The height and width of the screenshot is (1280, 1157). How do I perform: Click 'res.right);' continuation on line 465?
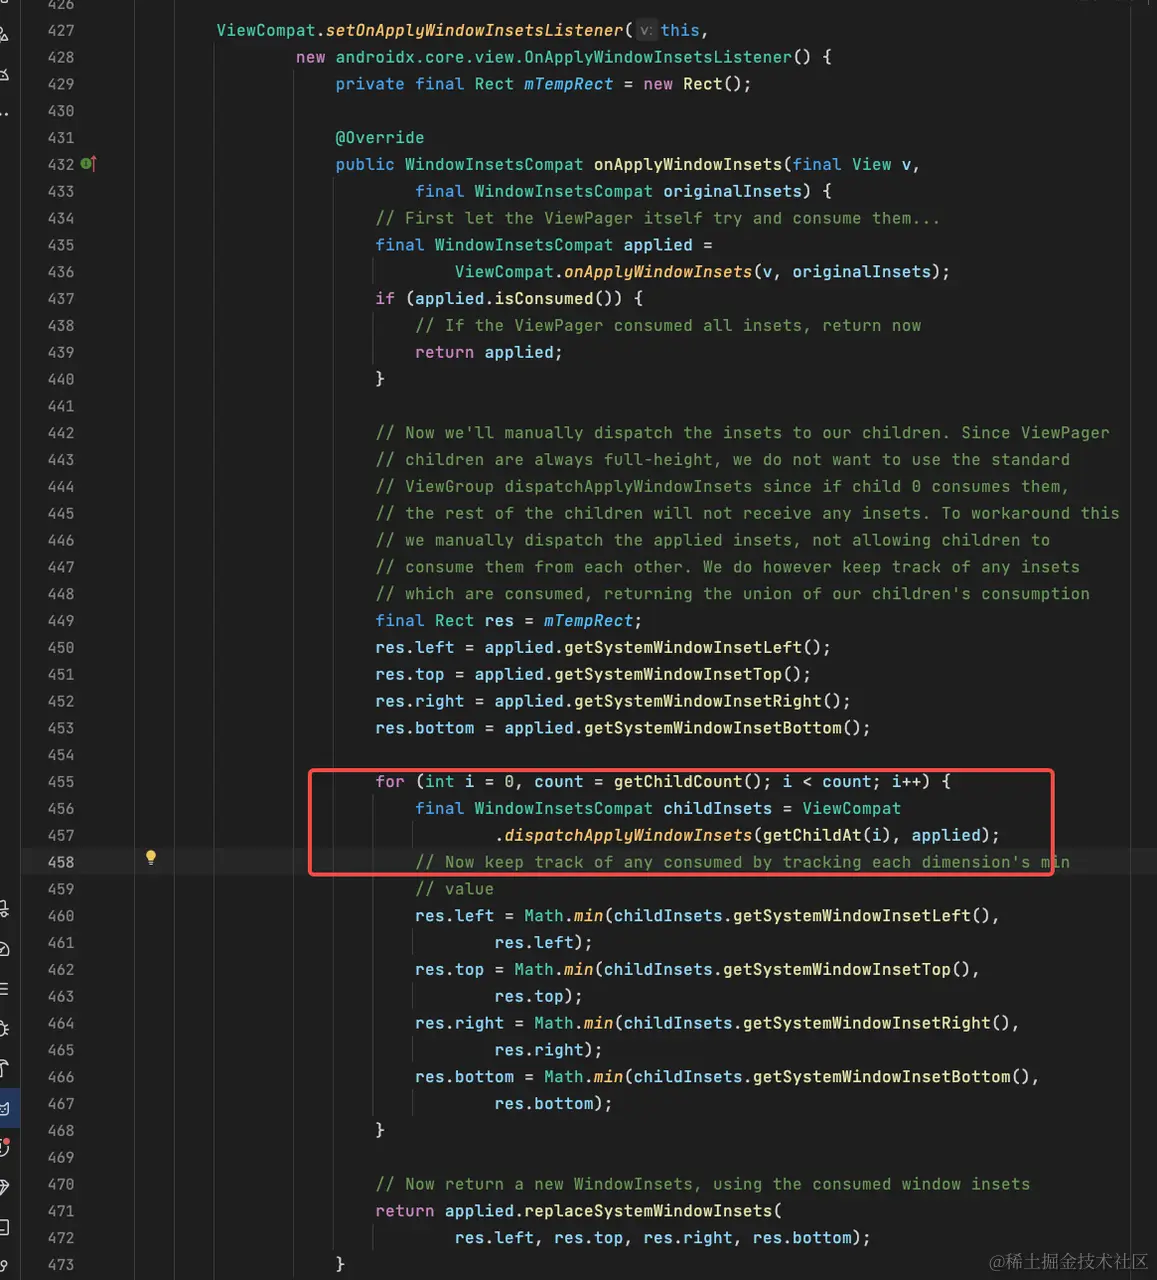(549, 1050)
